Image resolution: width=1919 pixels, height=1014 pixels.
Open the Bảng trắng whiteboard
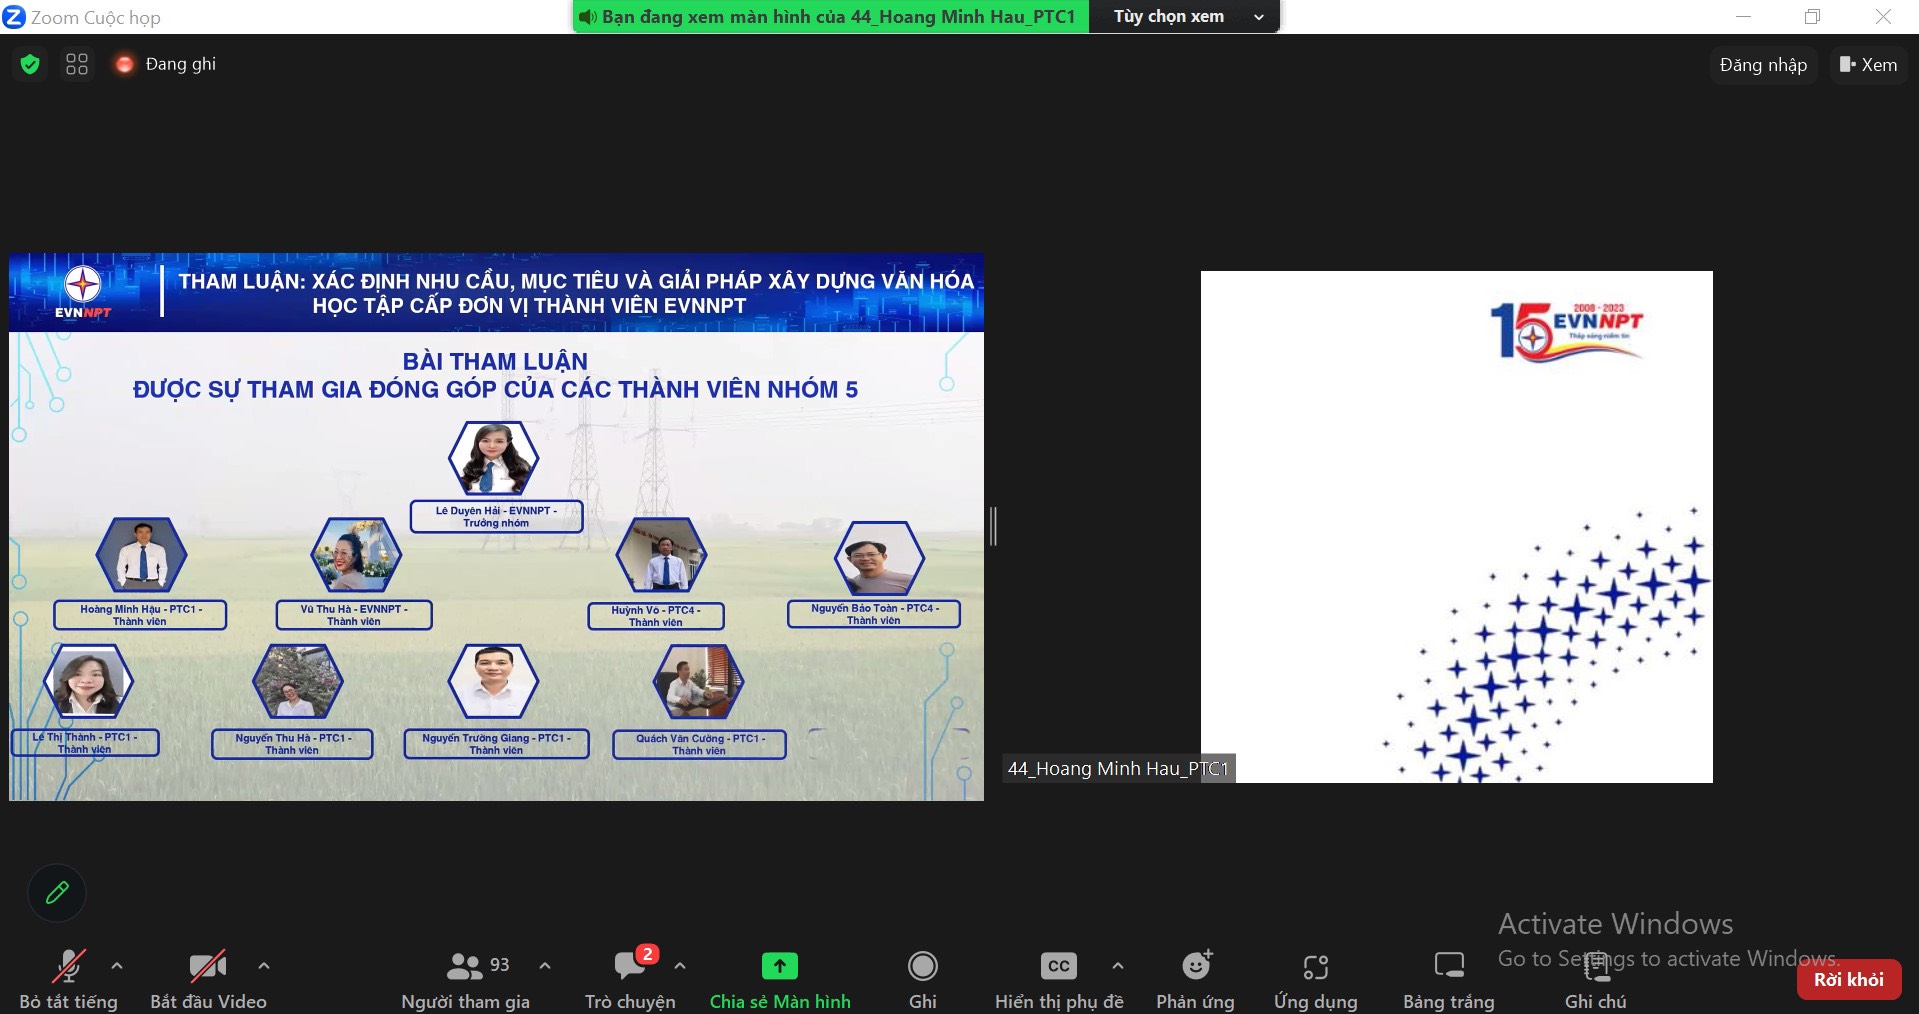1449,981
